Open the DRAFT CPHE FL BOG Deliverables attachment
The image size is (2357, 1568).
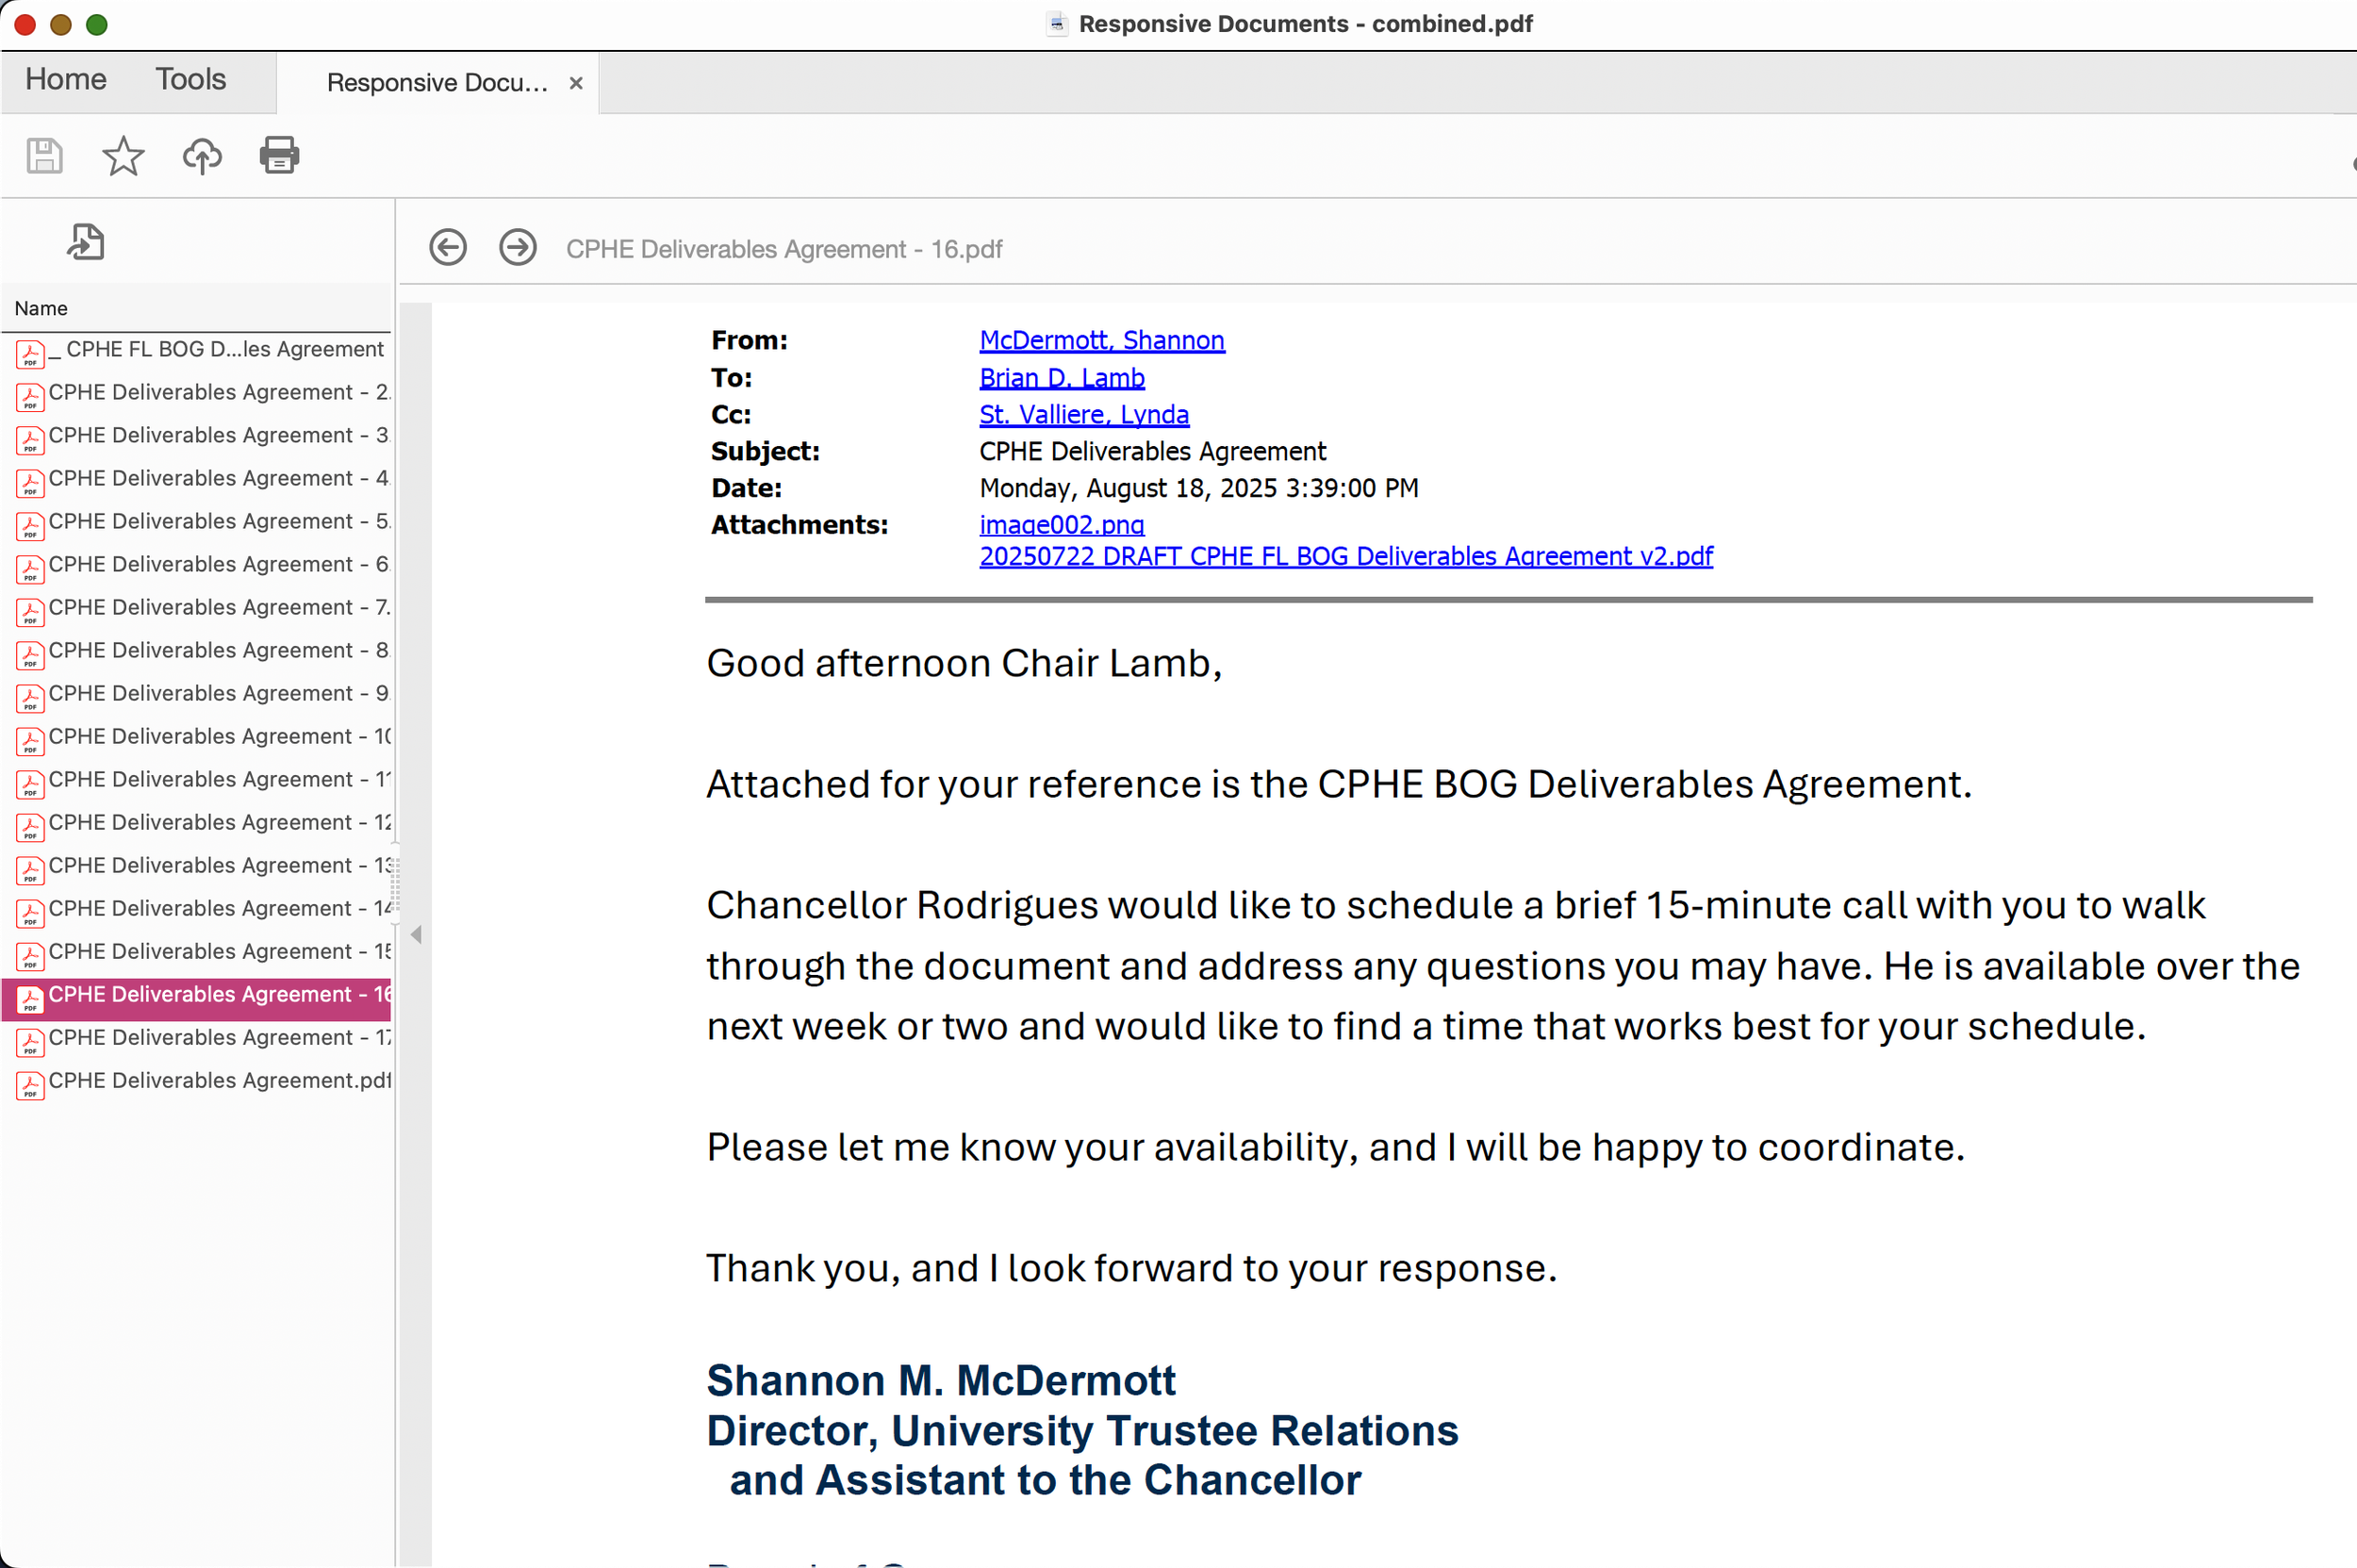(1345, 557)
